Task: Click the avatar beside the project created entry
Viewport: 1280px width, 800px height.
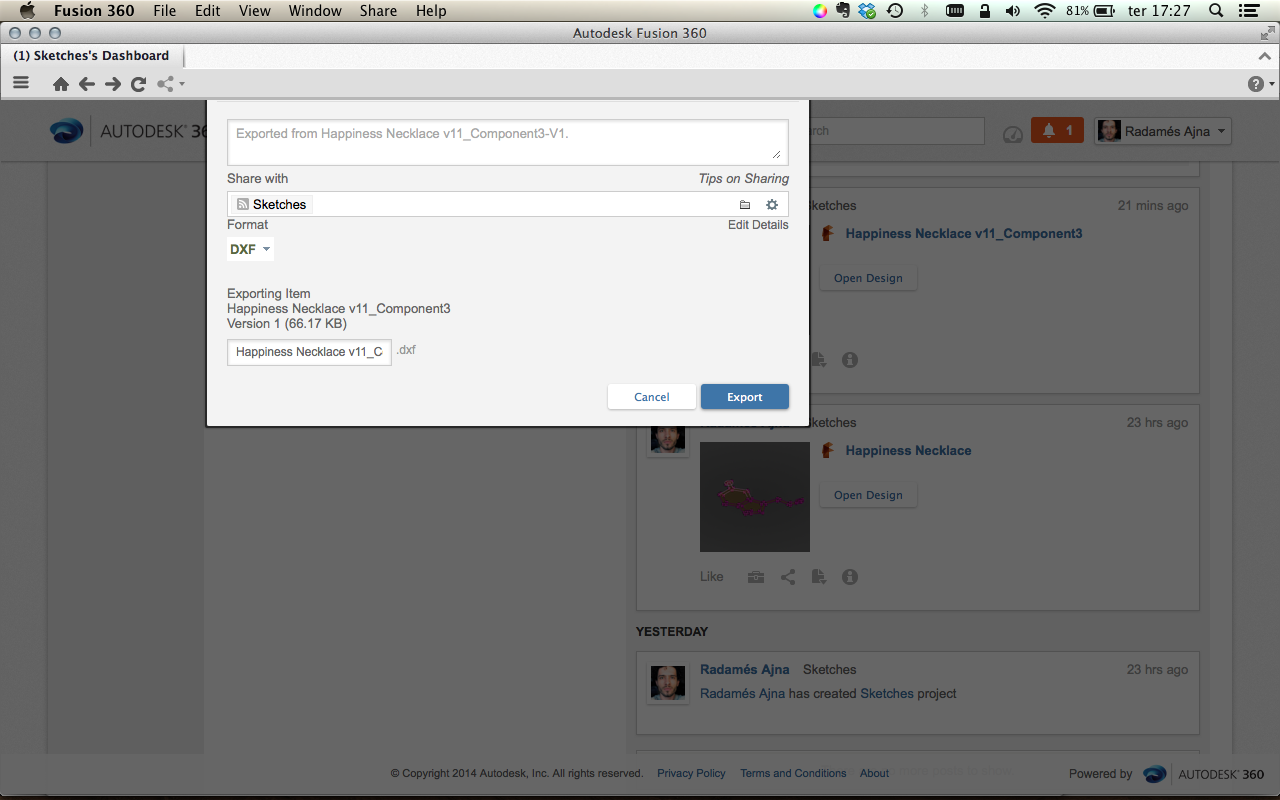Action: click(669, 684)
